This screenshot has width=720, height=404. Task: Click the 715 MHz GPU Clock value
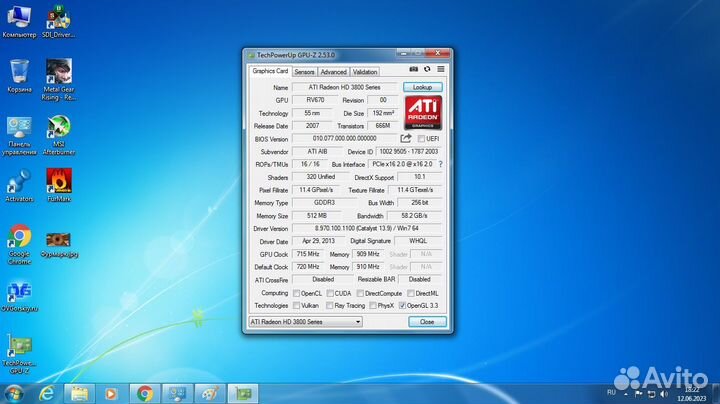point(308,254)
